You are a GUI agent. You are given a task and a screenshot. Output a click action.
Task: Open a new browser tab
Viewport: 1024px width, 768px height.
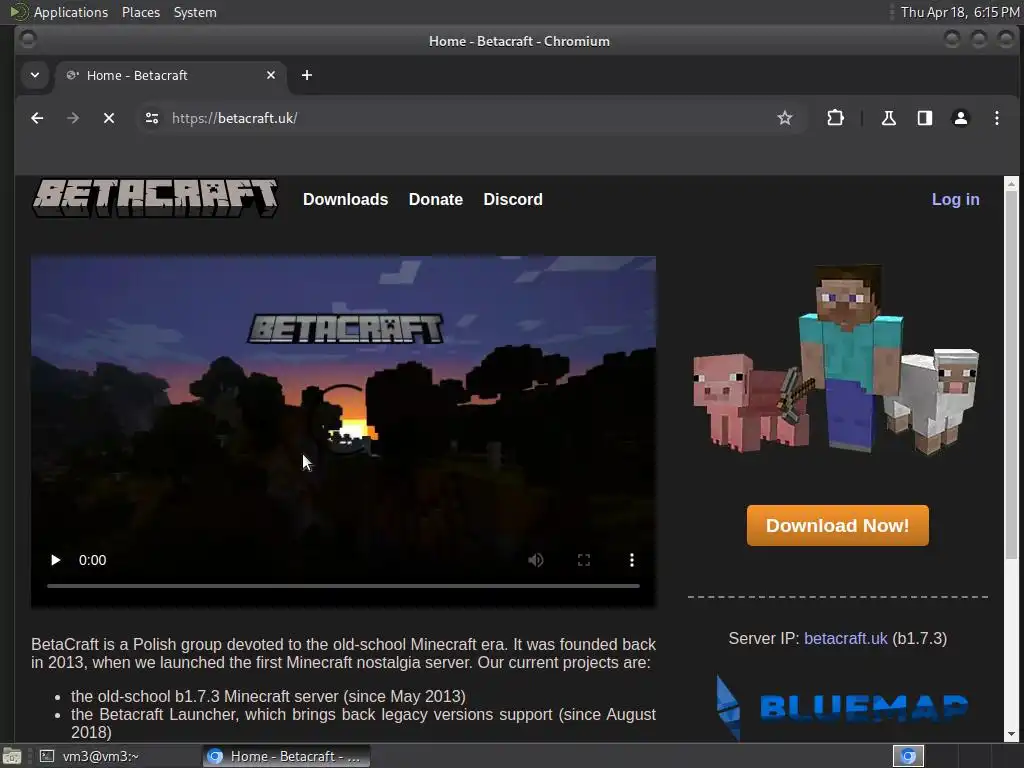point(307,75)
